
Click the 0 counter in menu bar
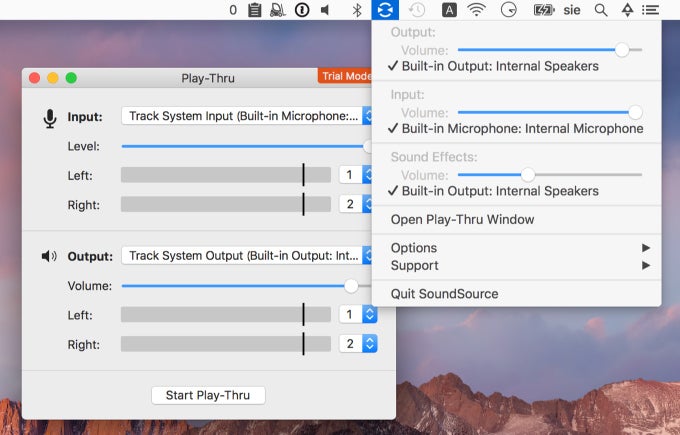[x=233, y=10]
